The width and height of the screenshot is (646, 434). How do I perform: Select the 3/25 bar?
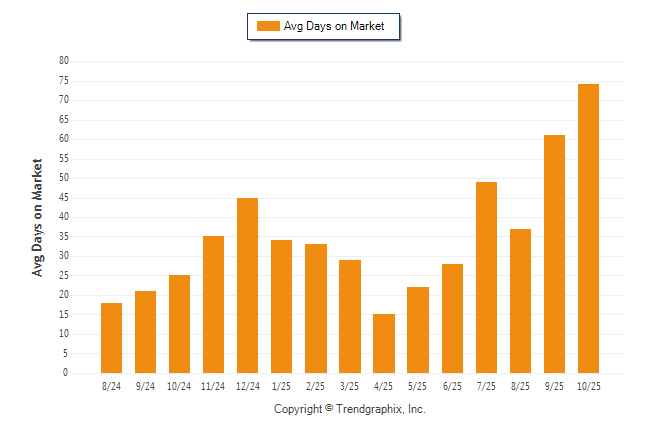(x=349, y=316)
